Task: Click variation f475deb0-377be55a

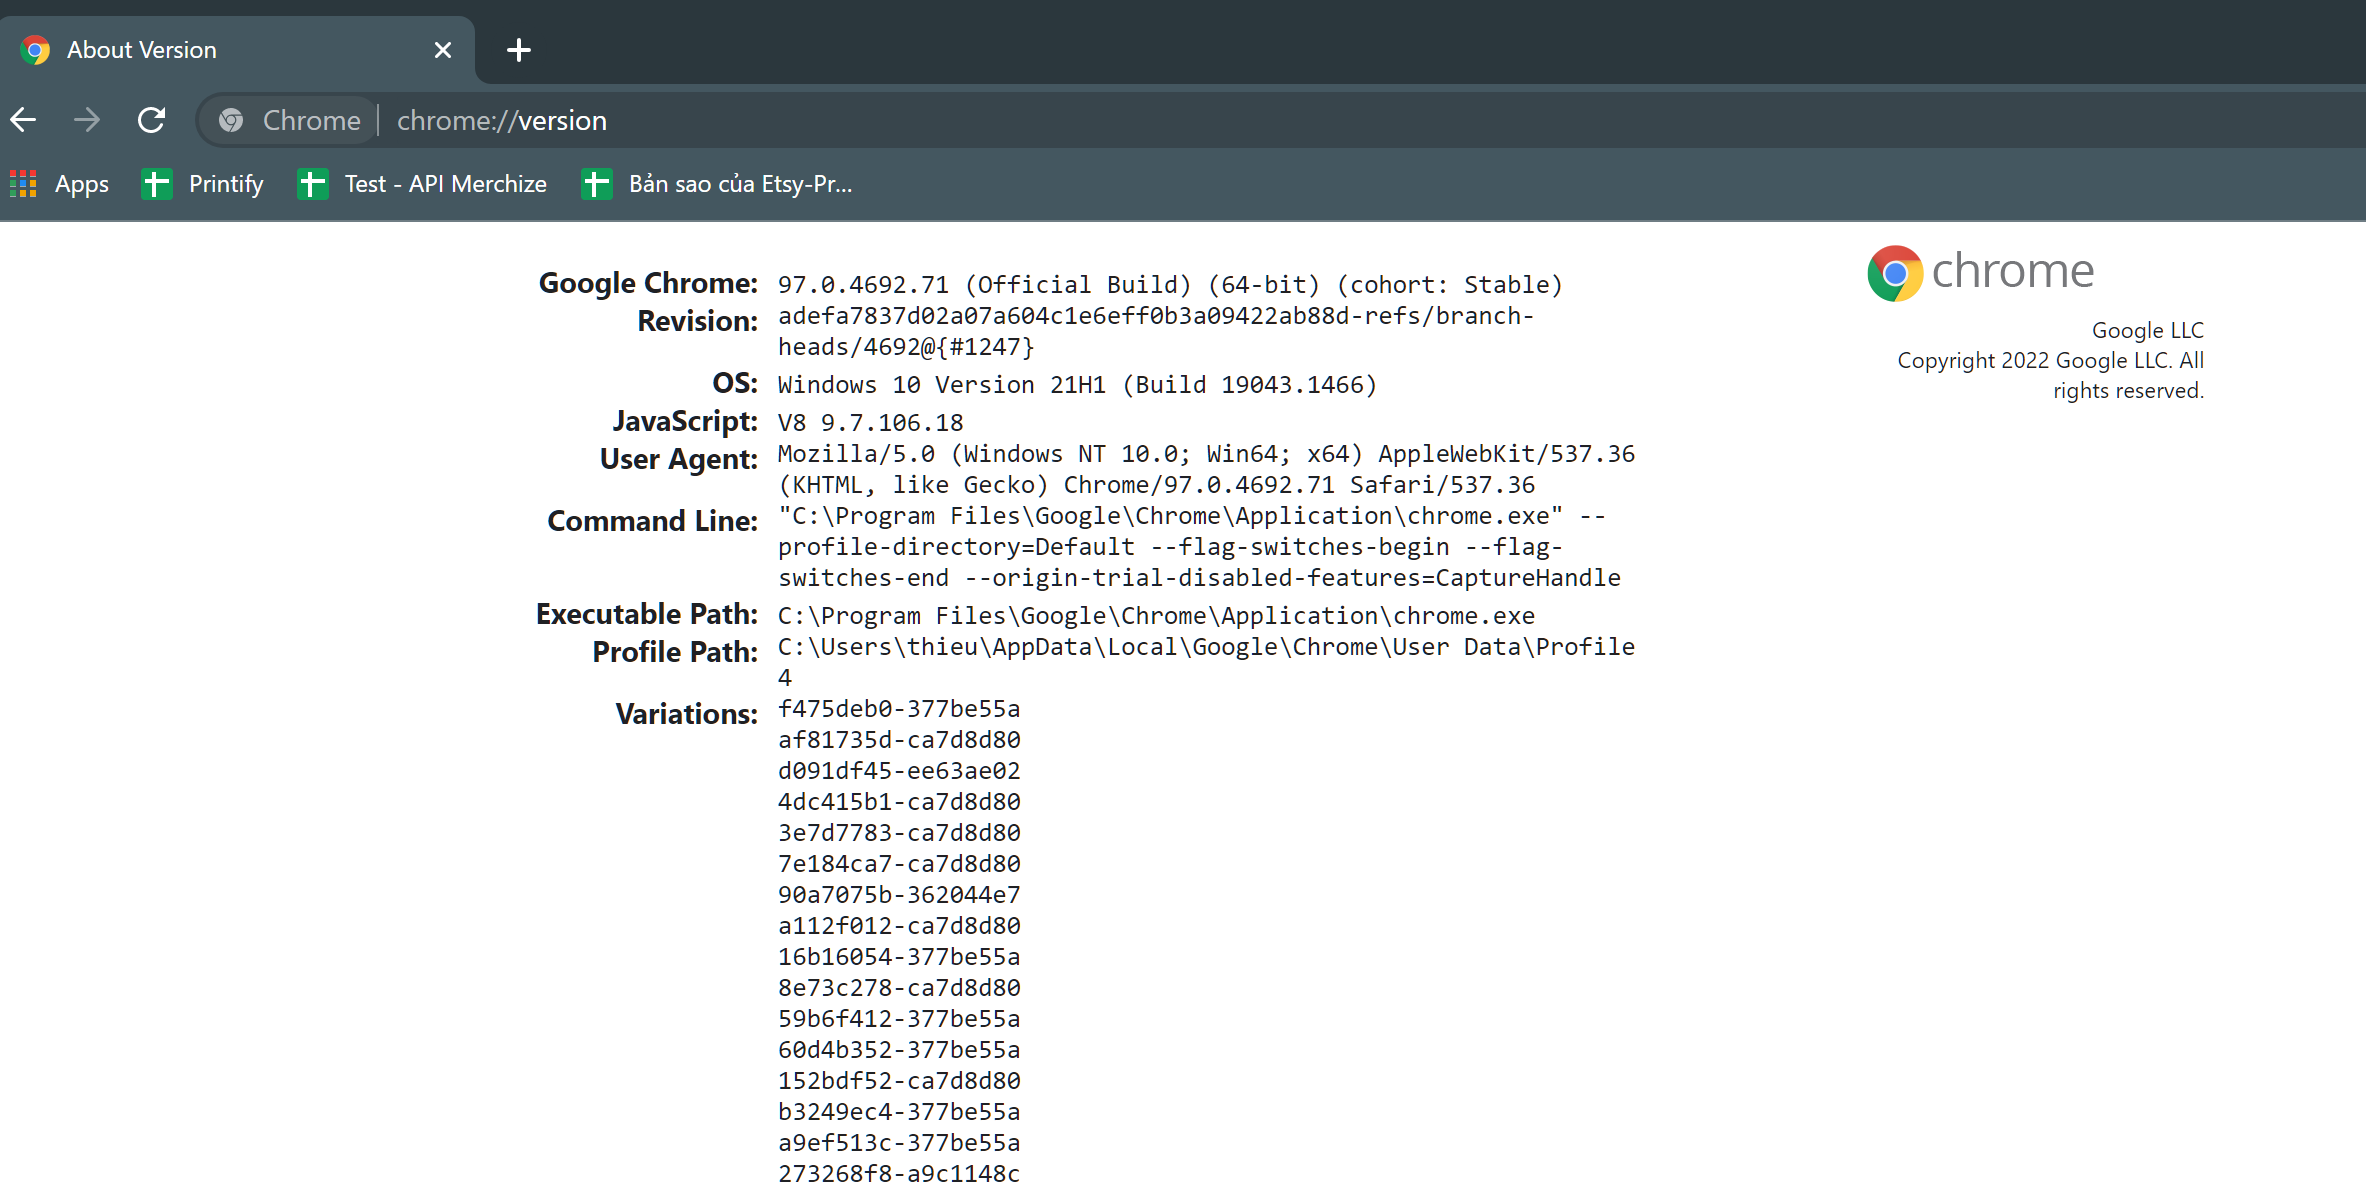Action: point(899,709)
